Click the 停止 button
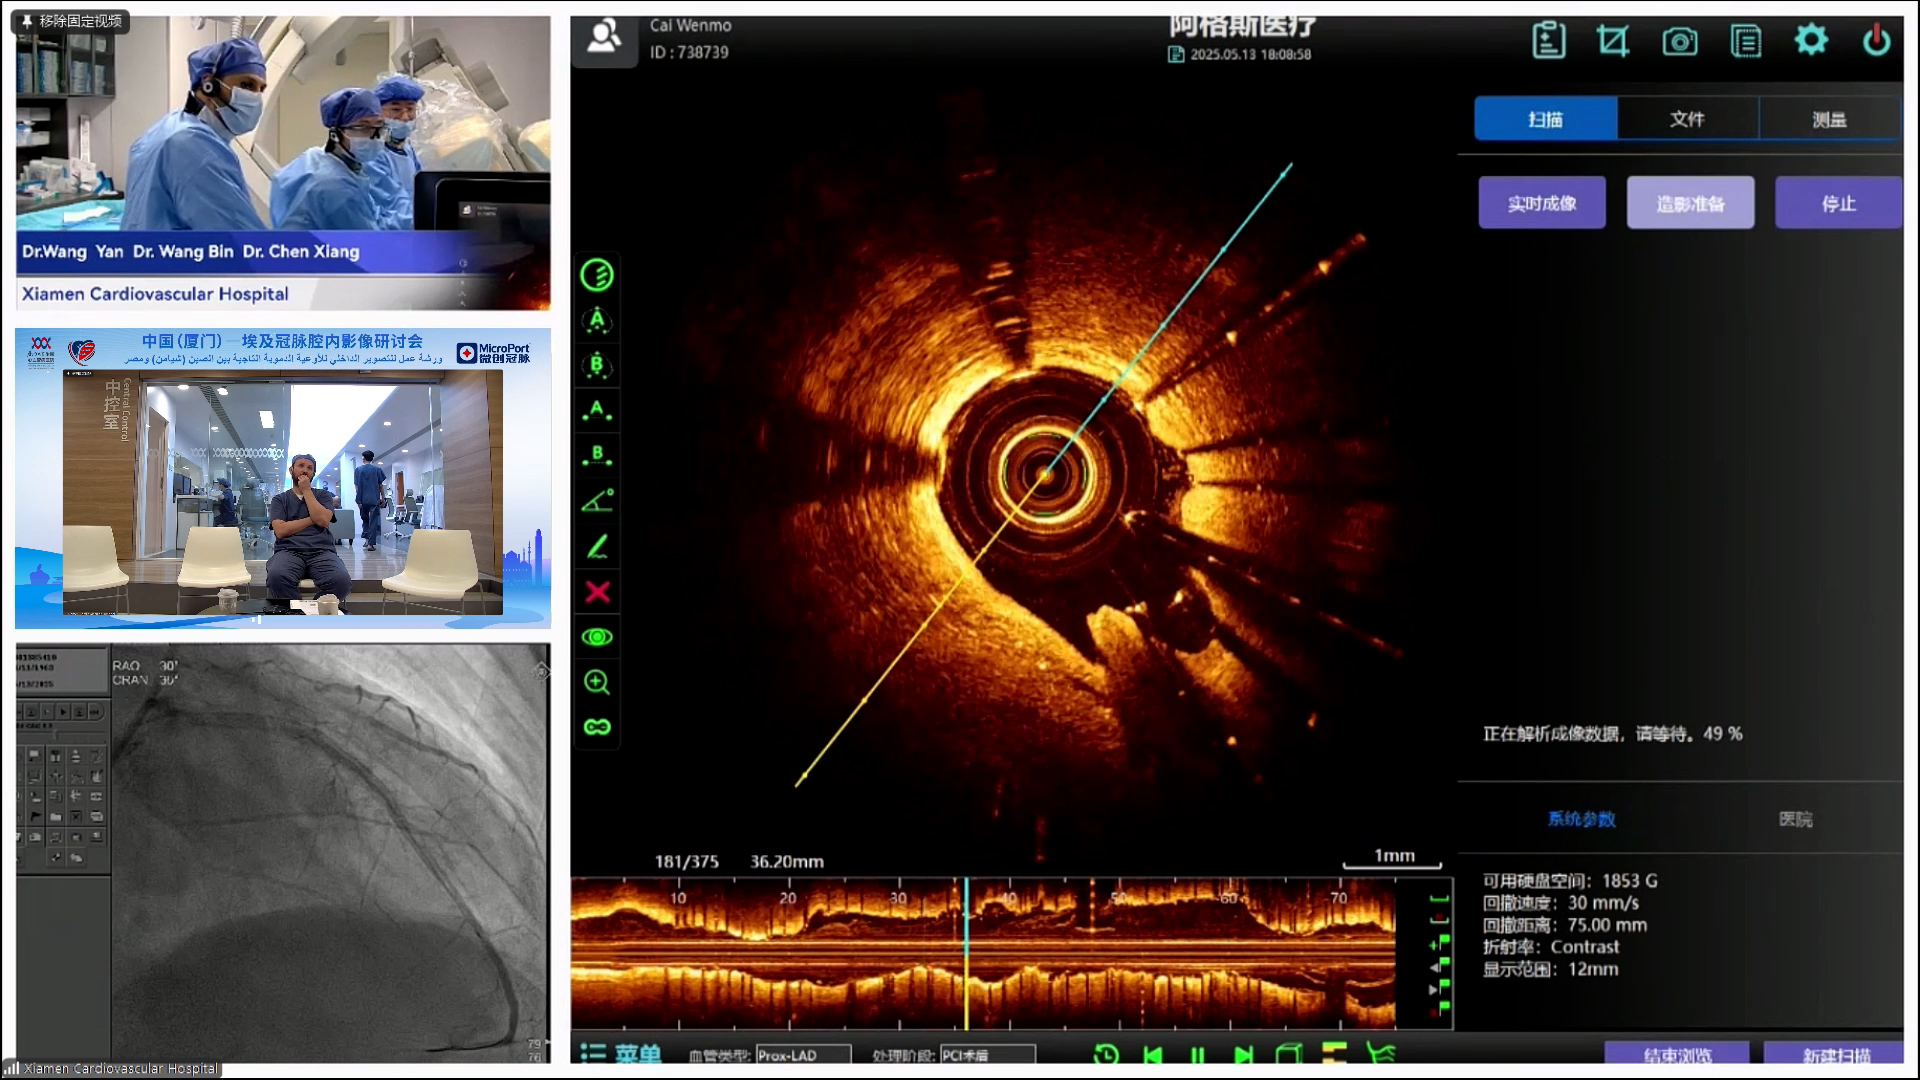 pos(1838,203)
